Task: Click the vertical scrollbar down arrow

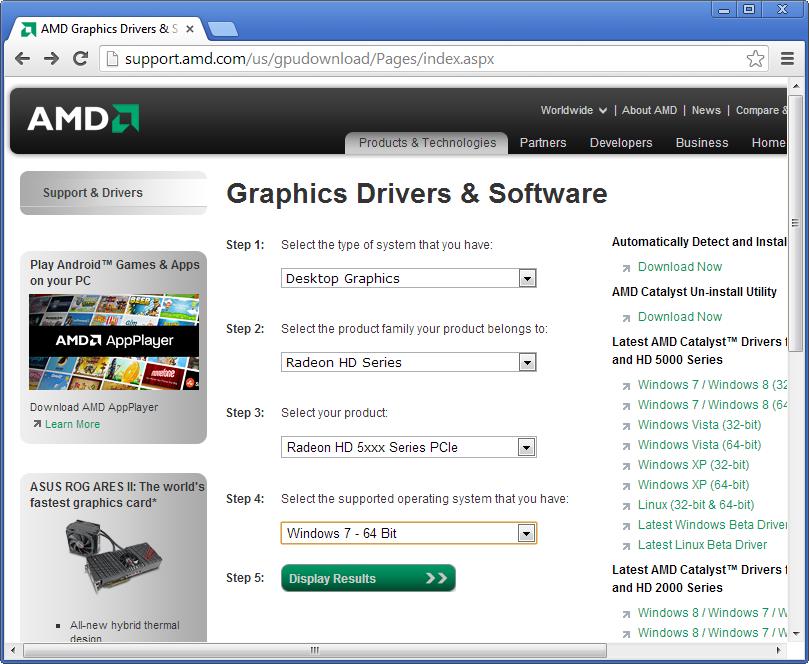Action: 795,633
